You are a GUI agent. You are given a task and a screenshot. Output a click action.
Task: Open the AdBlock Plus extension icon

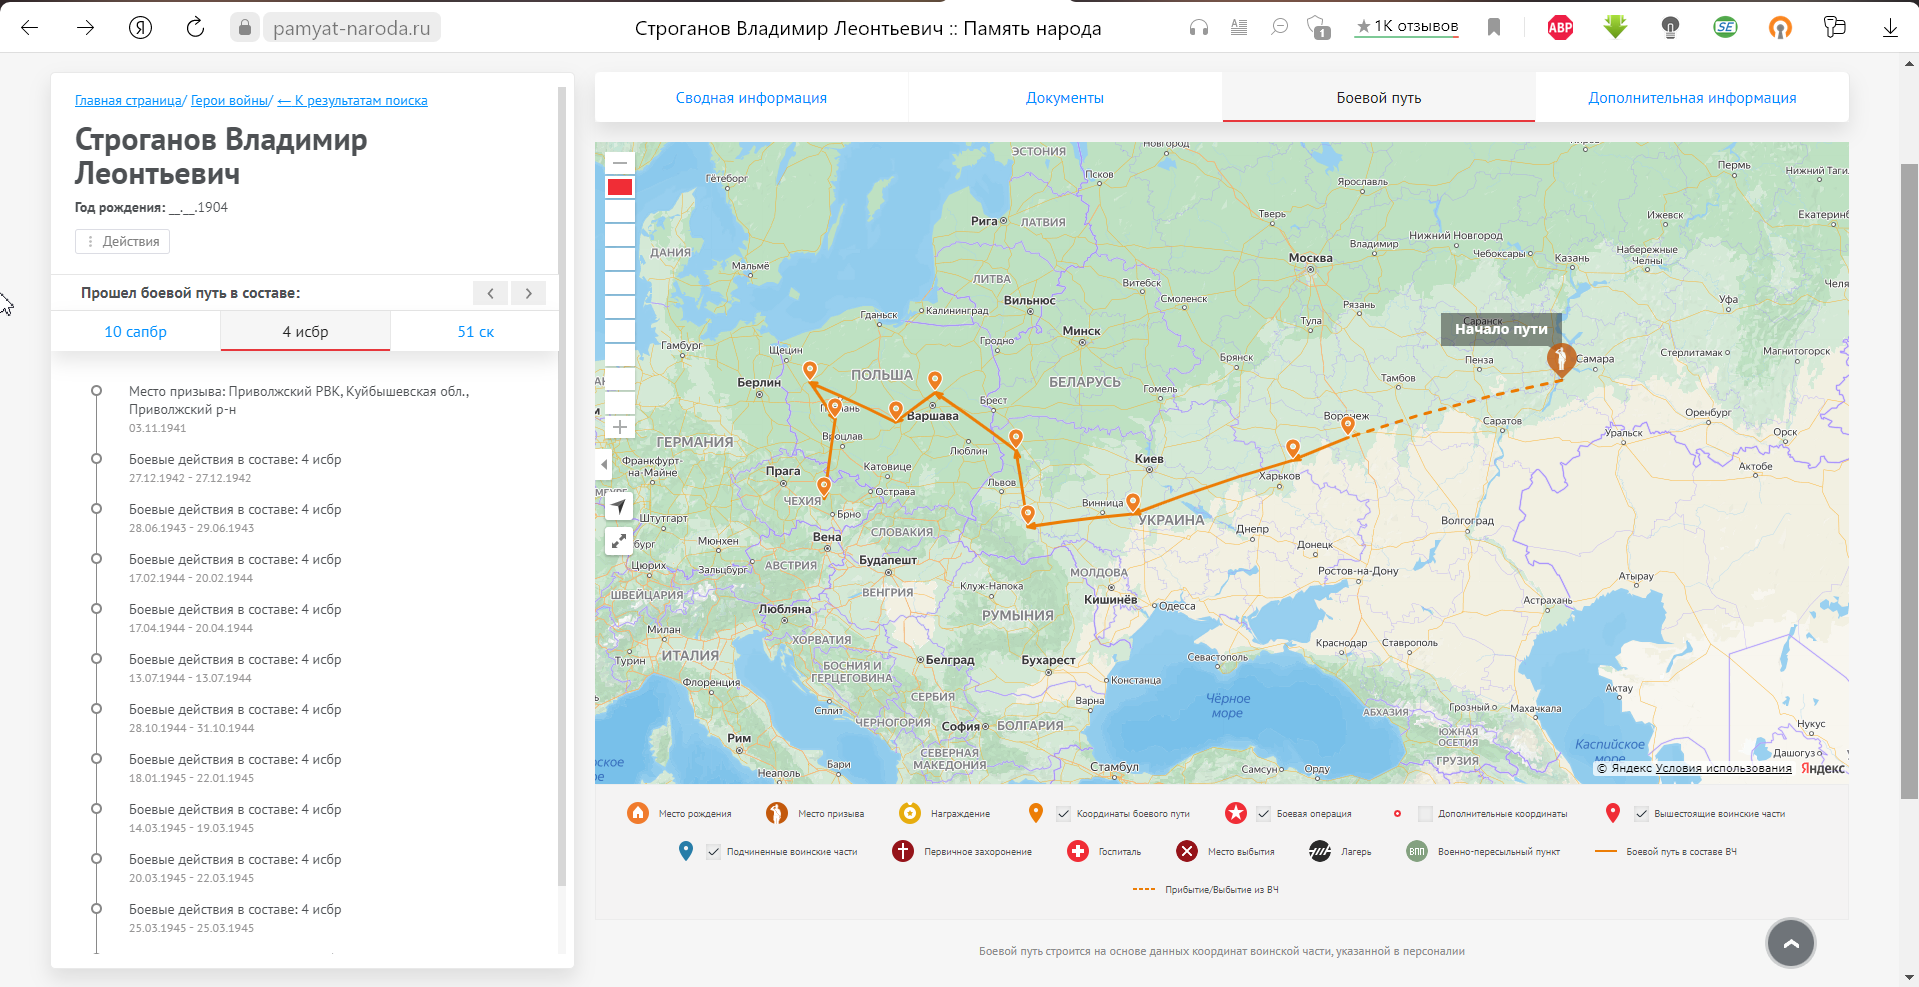pyautogui.click(x=1560, y=28)
